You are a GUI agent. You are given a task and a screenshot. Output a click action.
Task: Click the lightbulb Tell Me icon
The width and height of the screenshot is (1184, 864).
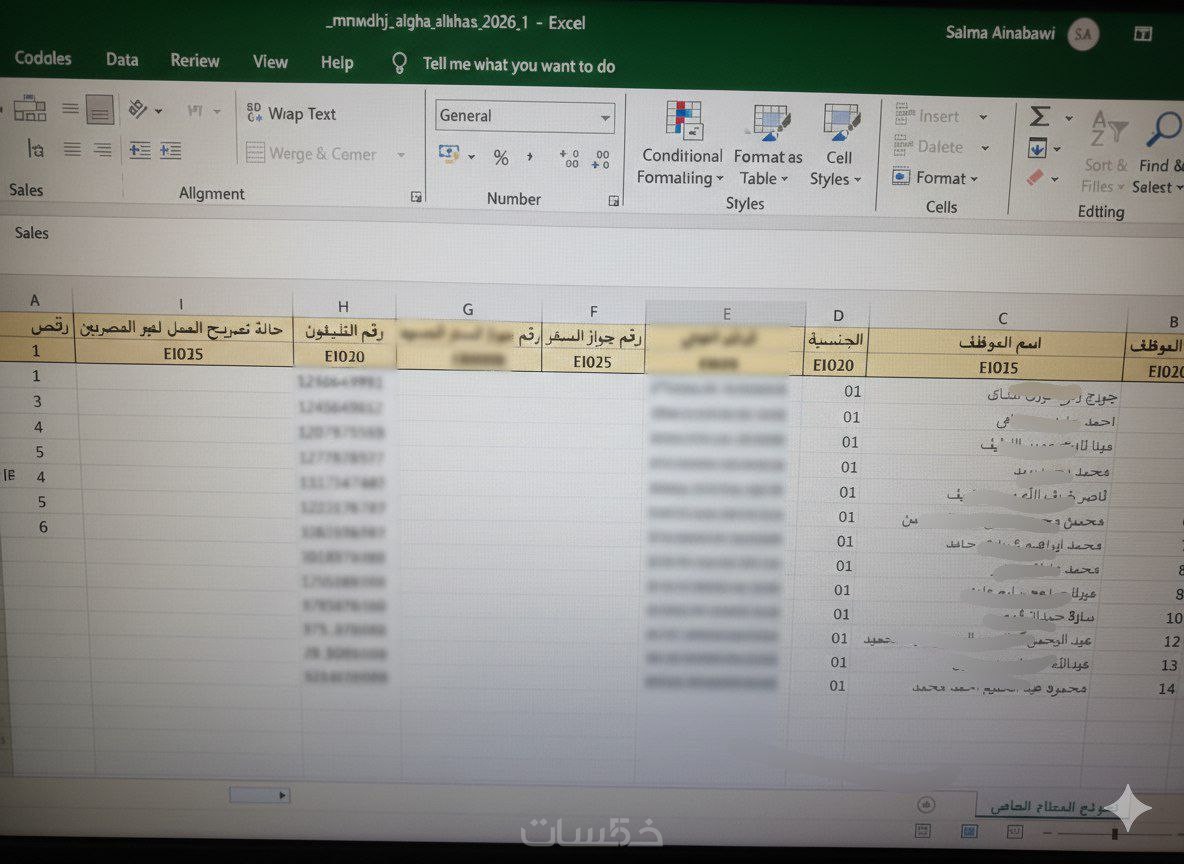pyautogui.click(x=399, y=63)
